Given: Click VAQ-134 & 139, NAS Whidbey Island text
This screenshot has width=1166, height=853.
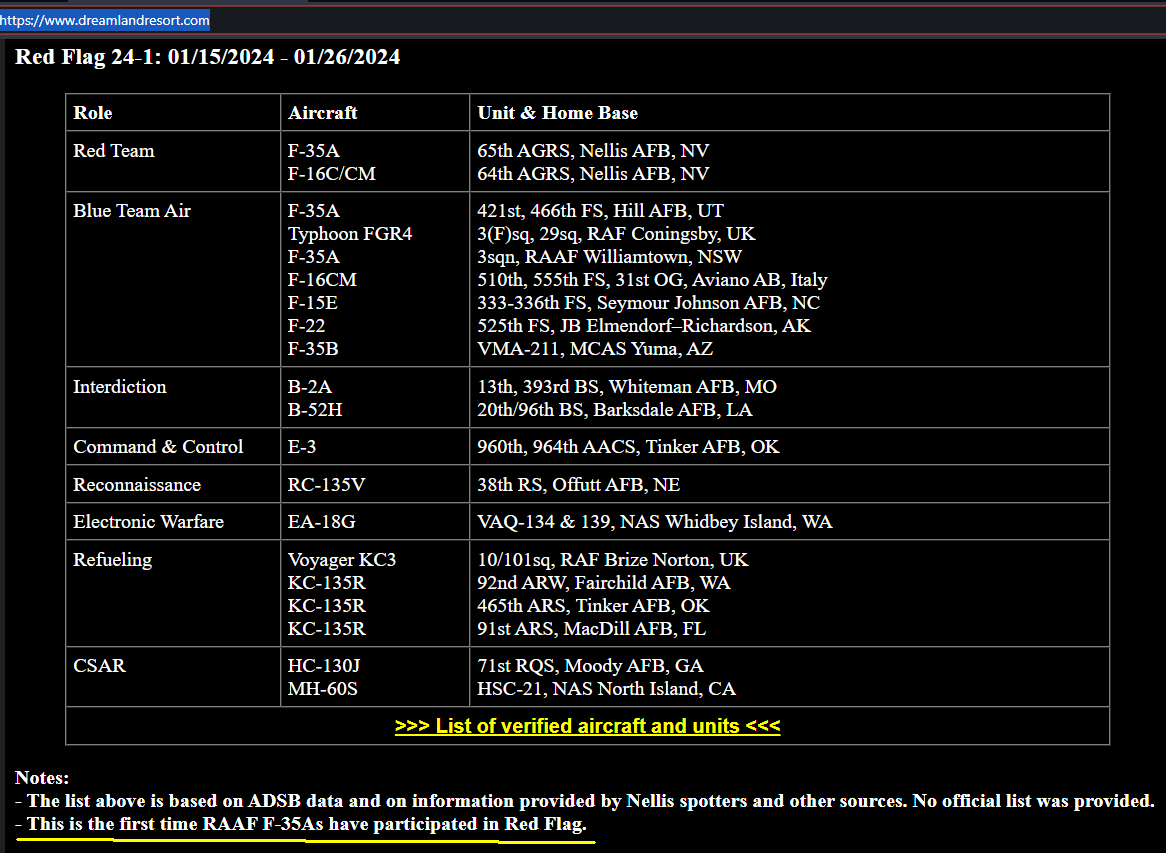Looking at the screenshot, I should click(655, 522).
